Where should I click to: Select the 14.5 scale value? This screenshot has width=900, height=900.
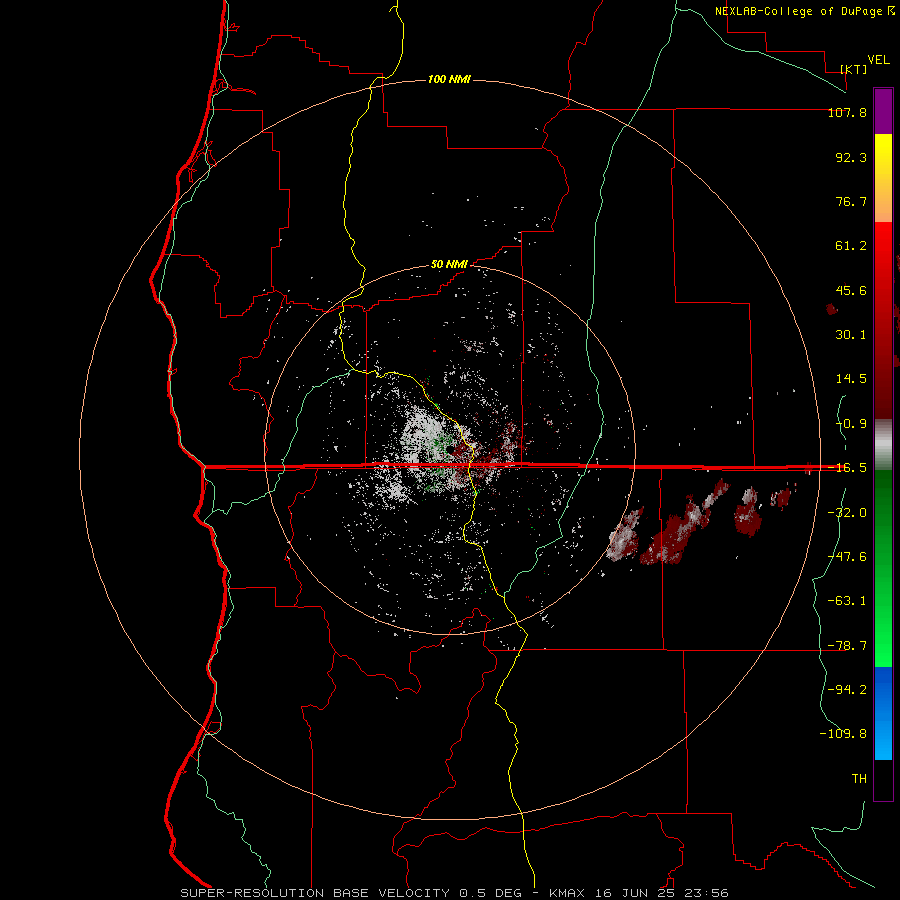pos(851,379)
